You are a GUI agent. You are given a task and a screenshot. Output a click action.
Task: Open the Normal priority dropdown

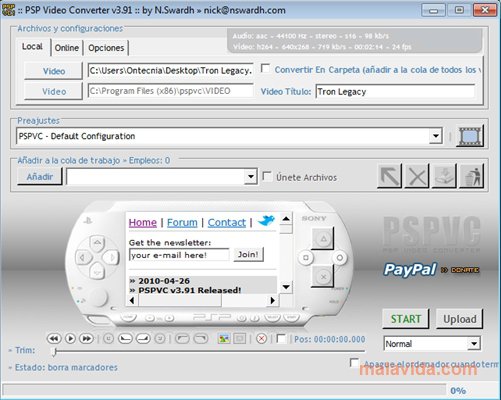pos(474,344)
